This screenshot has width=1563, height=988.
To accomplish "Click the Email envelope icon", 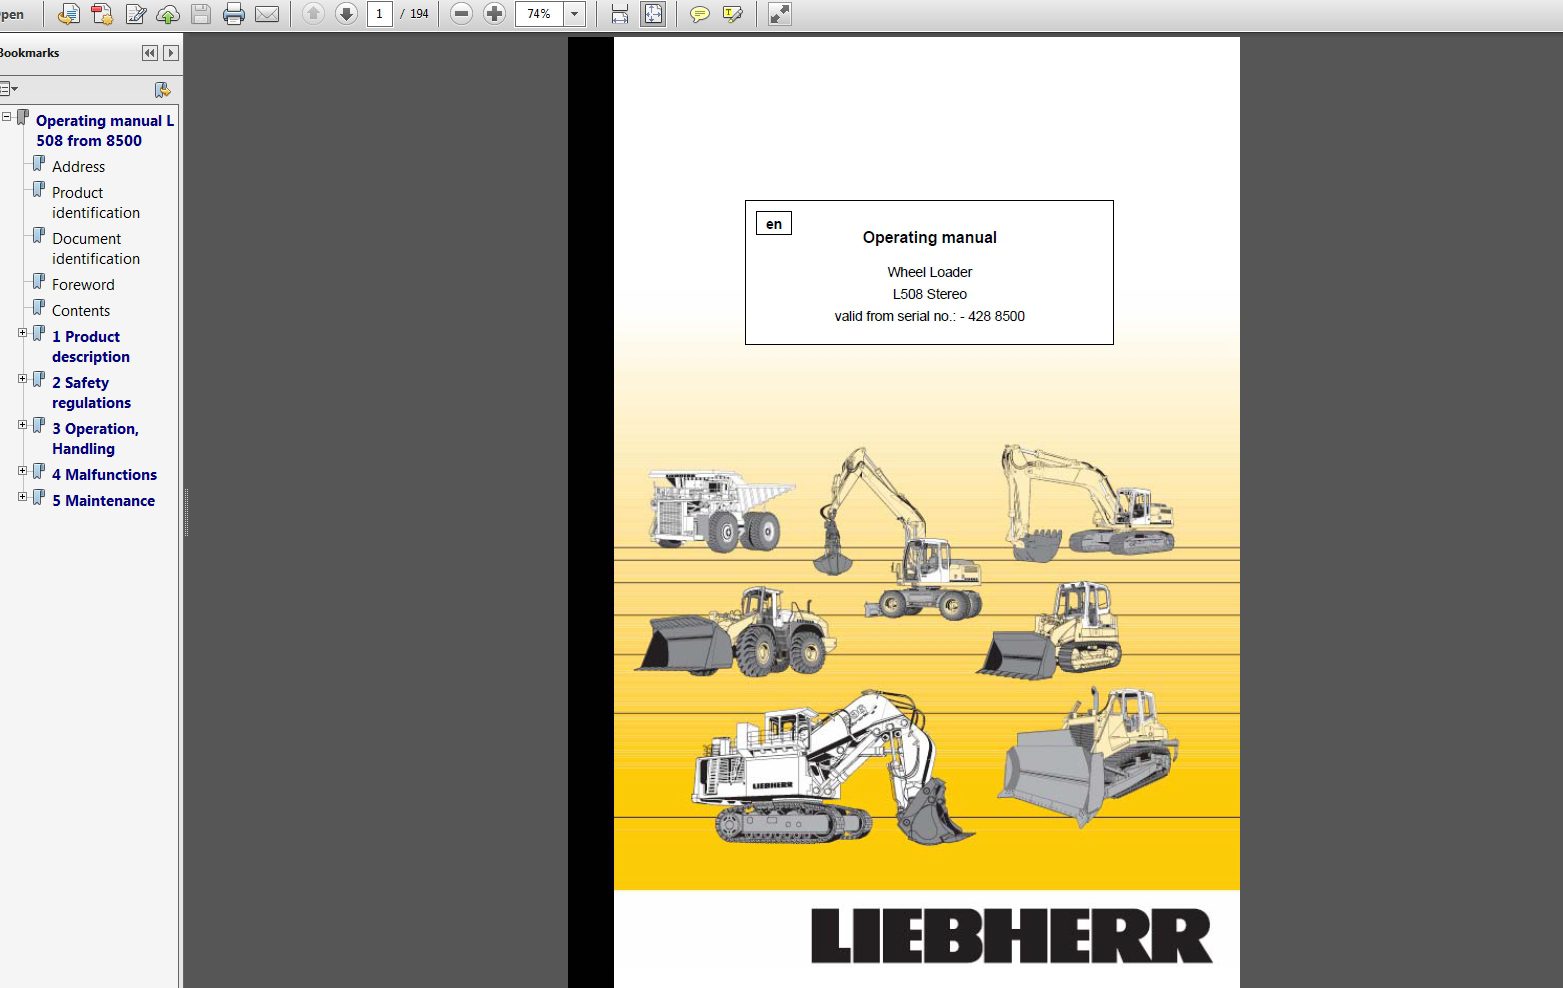I will [x=267, y=14].
